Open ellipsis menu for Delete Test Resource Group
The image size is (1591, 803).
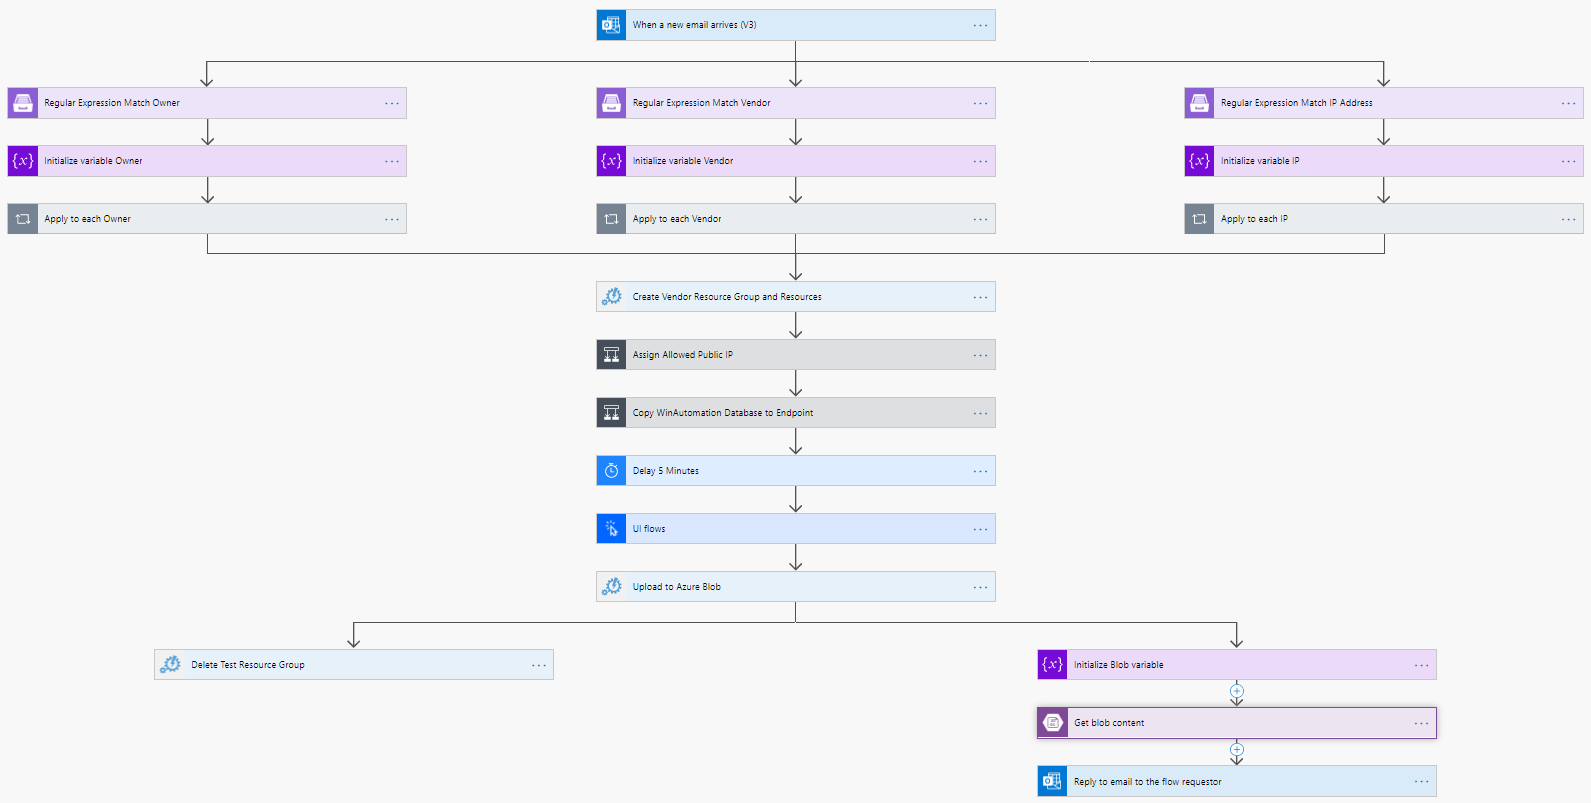(x=539, y=665)
